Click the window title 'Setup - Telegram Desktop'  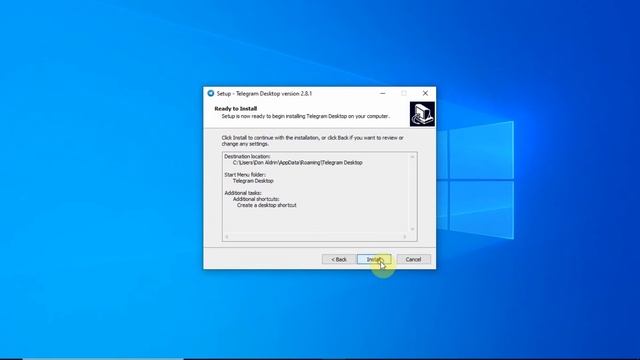click(x=264, y=93)
